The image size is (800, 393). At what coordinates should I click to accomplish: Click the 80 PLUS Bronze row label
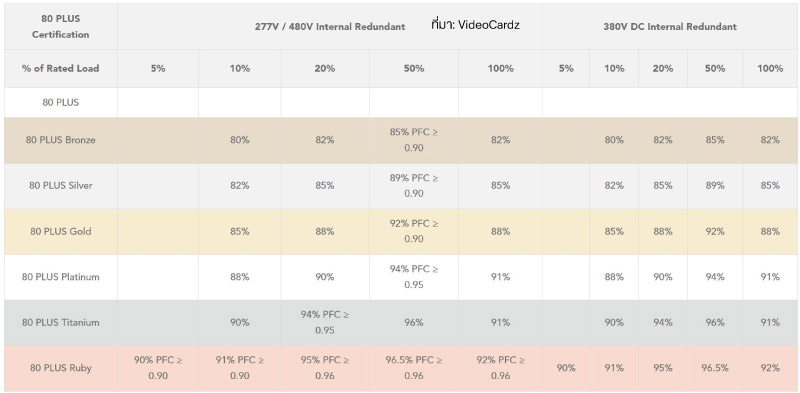click(60, 140)
